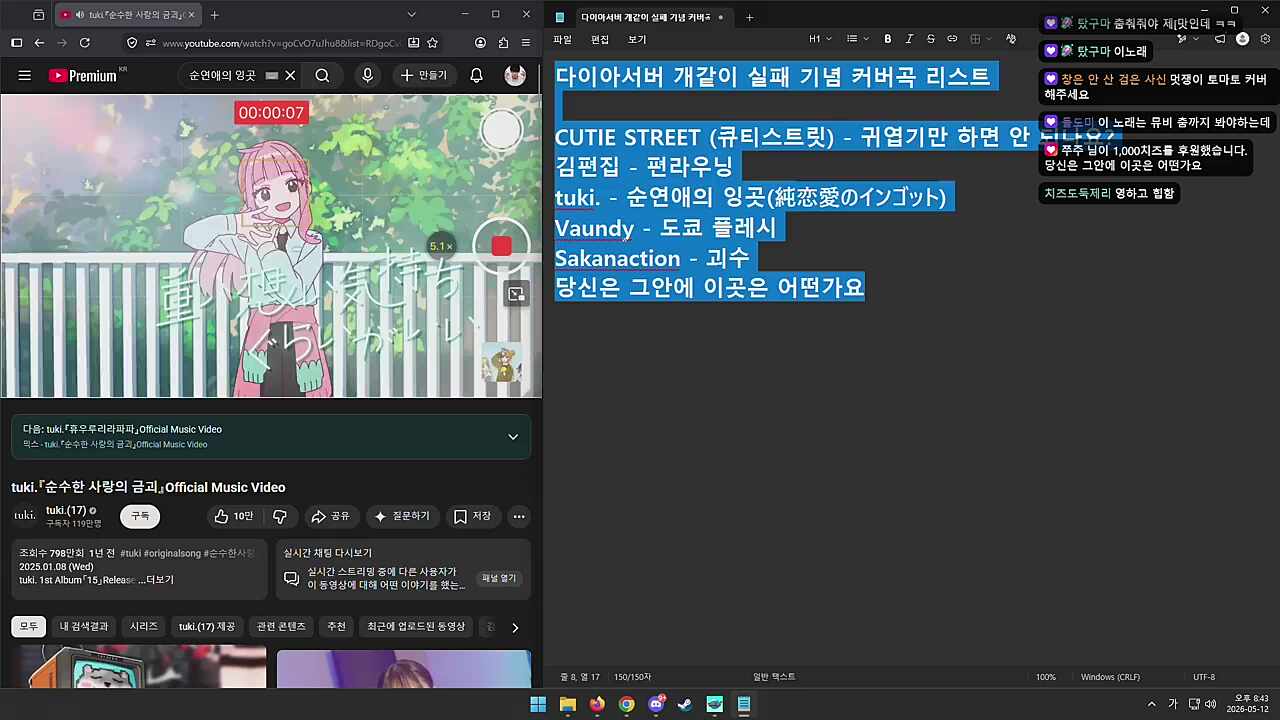The width and height of the screenshot is (1280, 720).
Task: Open the 보기 menu in the text editor
Action: (x=637, y=39)
